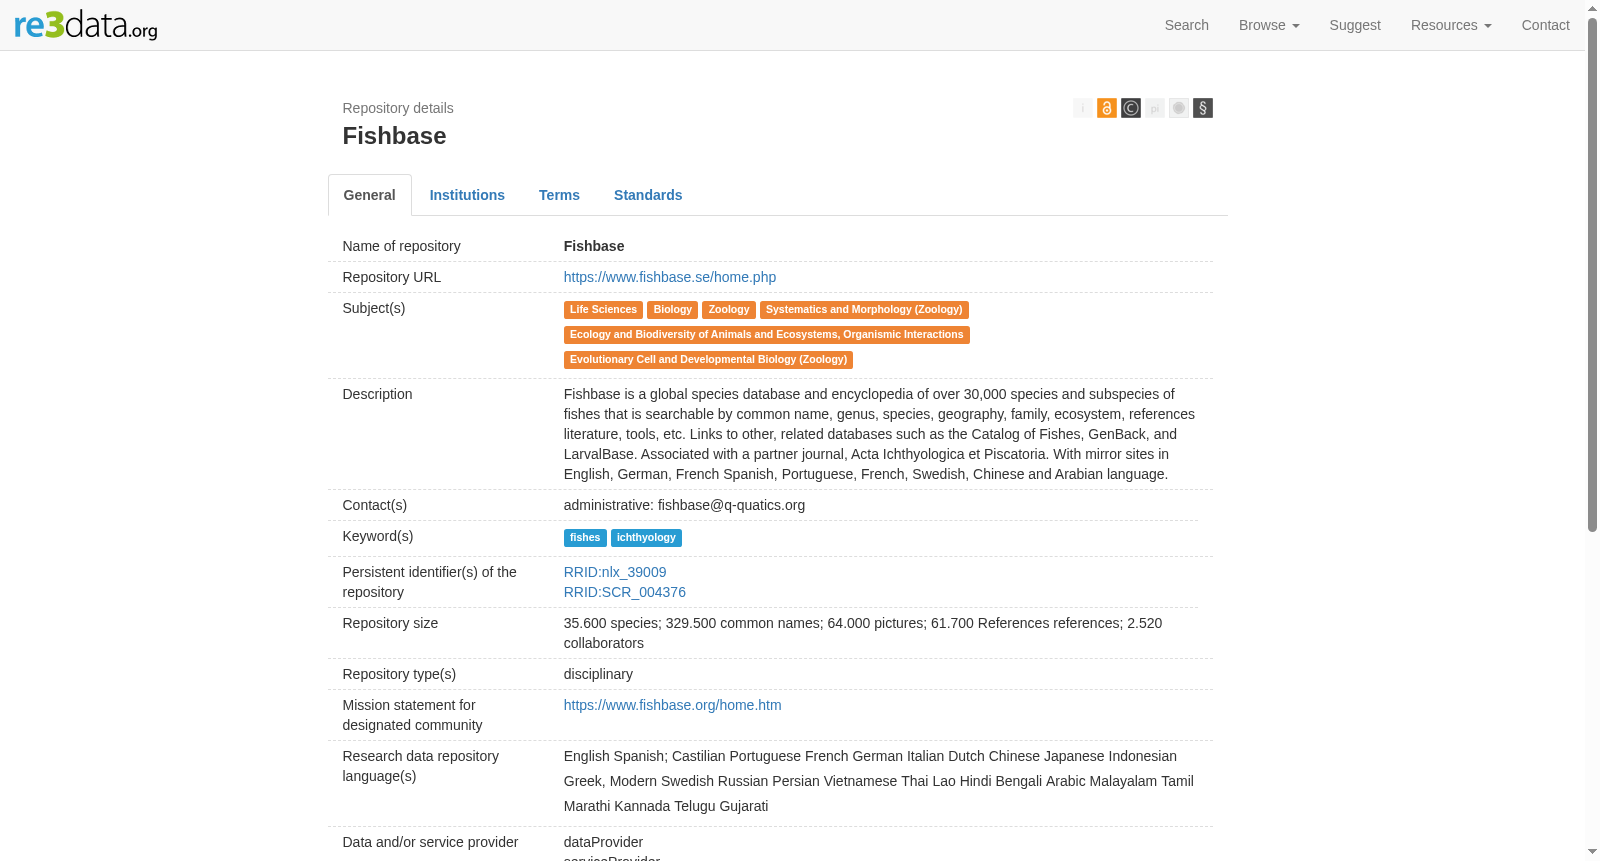The height and width of the screenshot is (861, 1600).
Task: Click the Life Sciences subject tag
Action: (x=603, y=310)
